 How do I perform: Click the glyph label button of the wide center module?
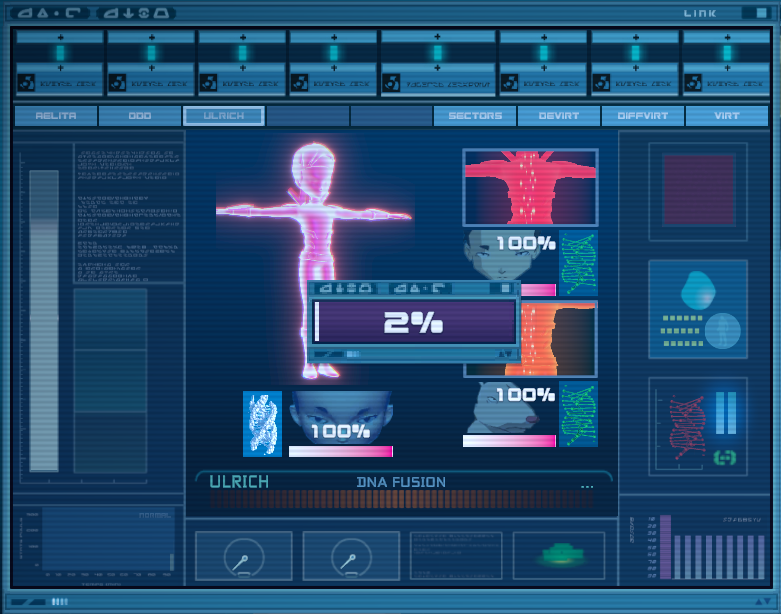coord(448,84)
